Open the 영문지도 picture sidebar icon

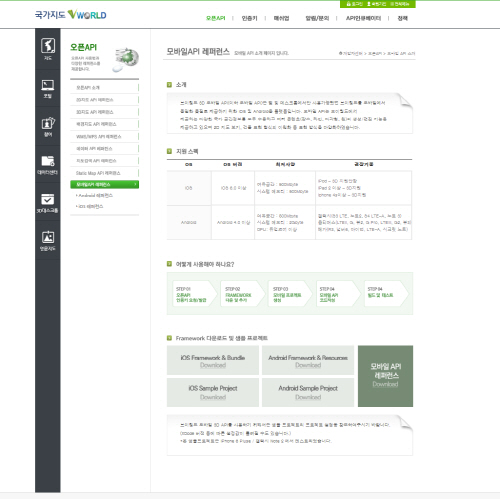(x=48, y=241)
